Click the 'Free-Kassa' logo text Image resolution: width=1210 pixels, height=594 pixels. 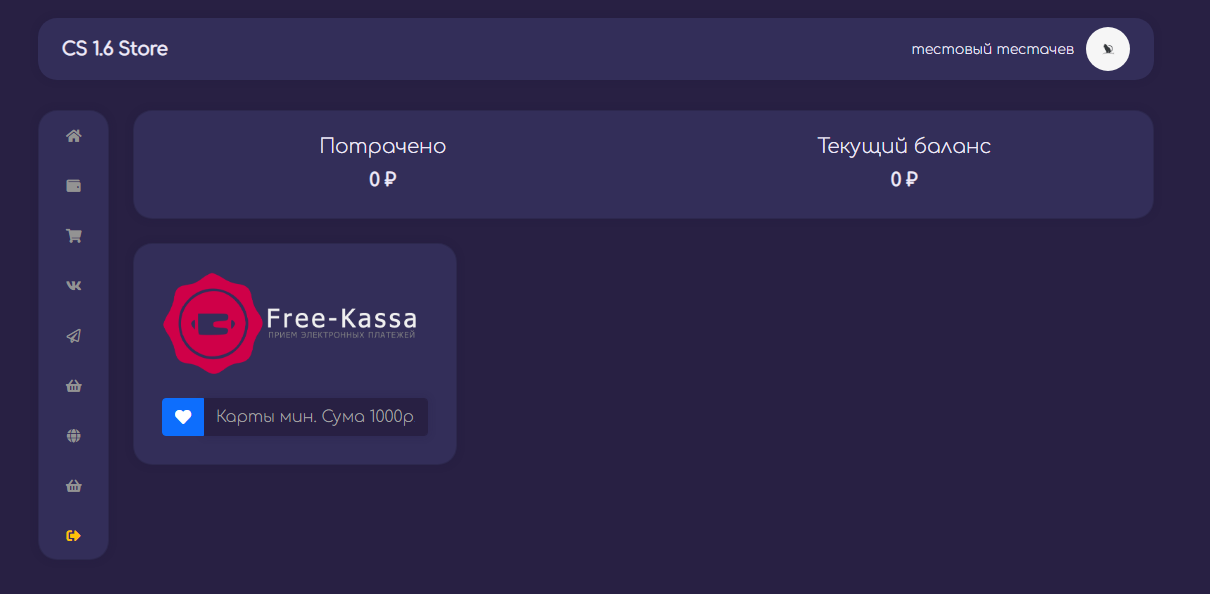coord(341,320)
